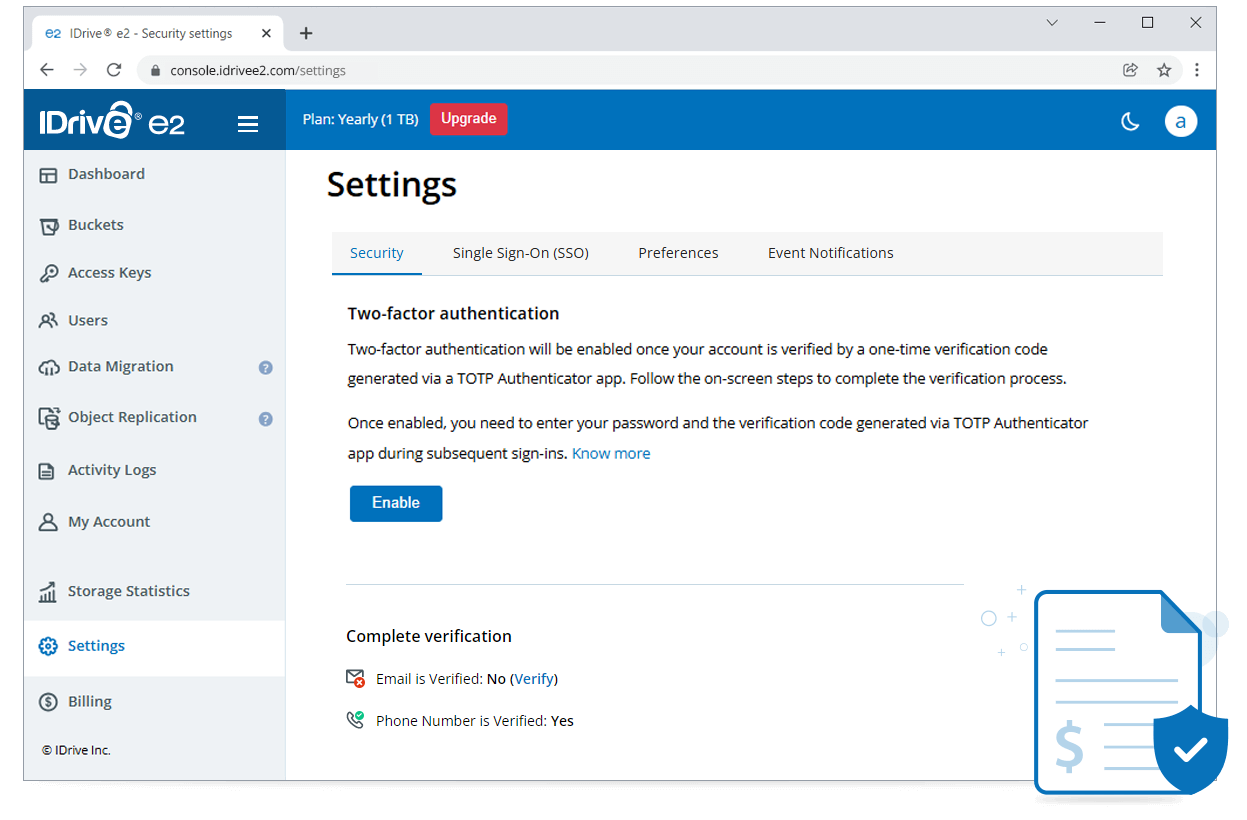Select the Preferences tab

678,253
